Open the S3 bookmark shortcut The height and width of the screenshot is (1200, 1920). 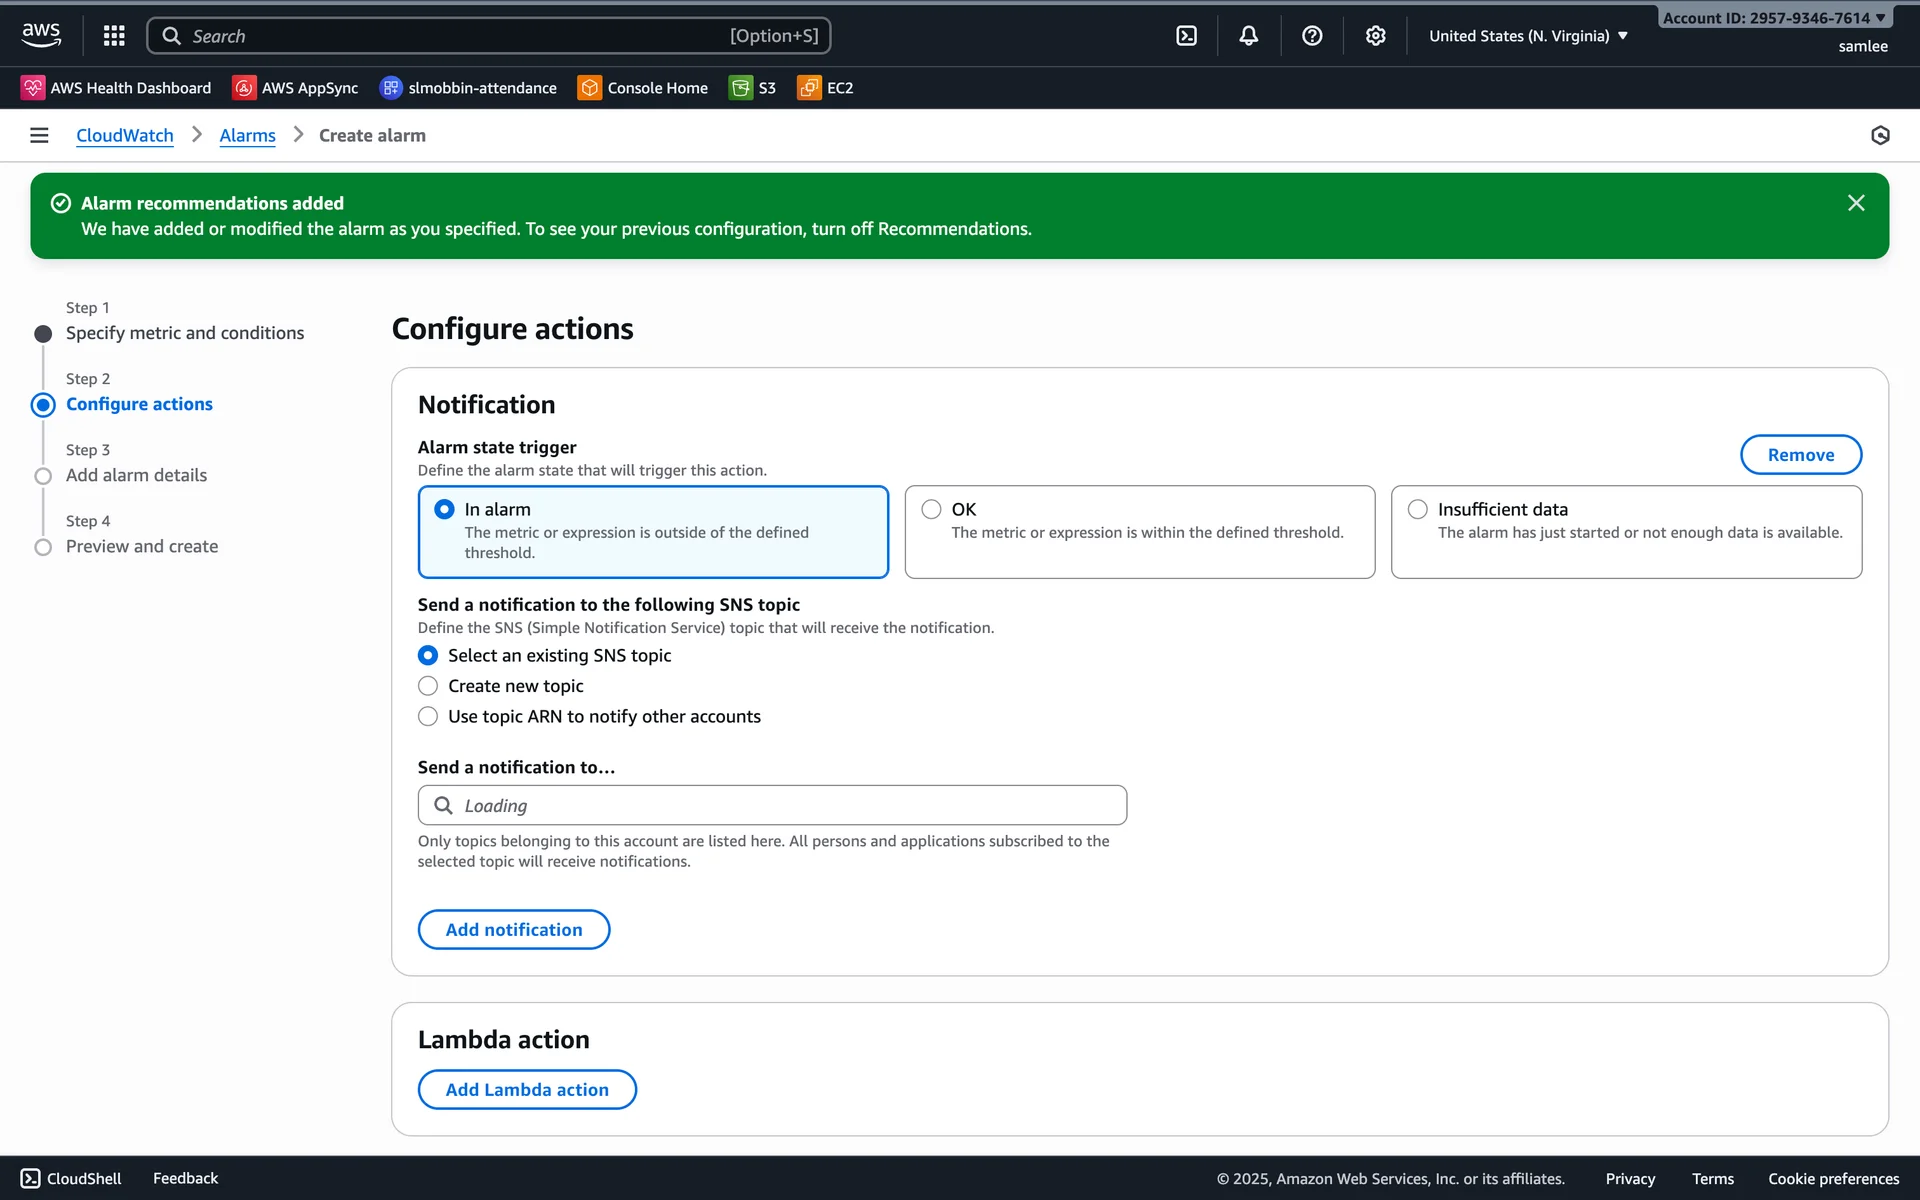coord(753,88)
